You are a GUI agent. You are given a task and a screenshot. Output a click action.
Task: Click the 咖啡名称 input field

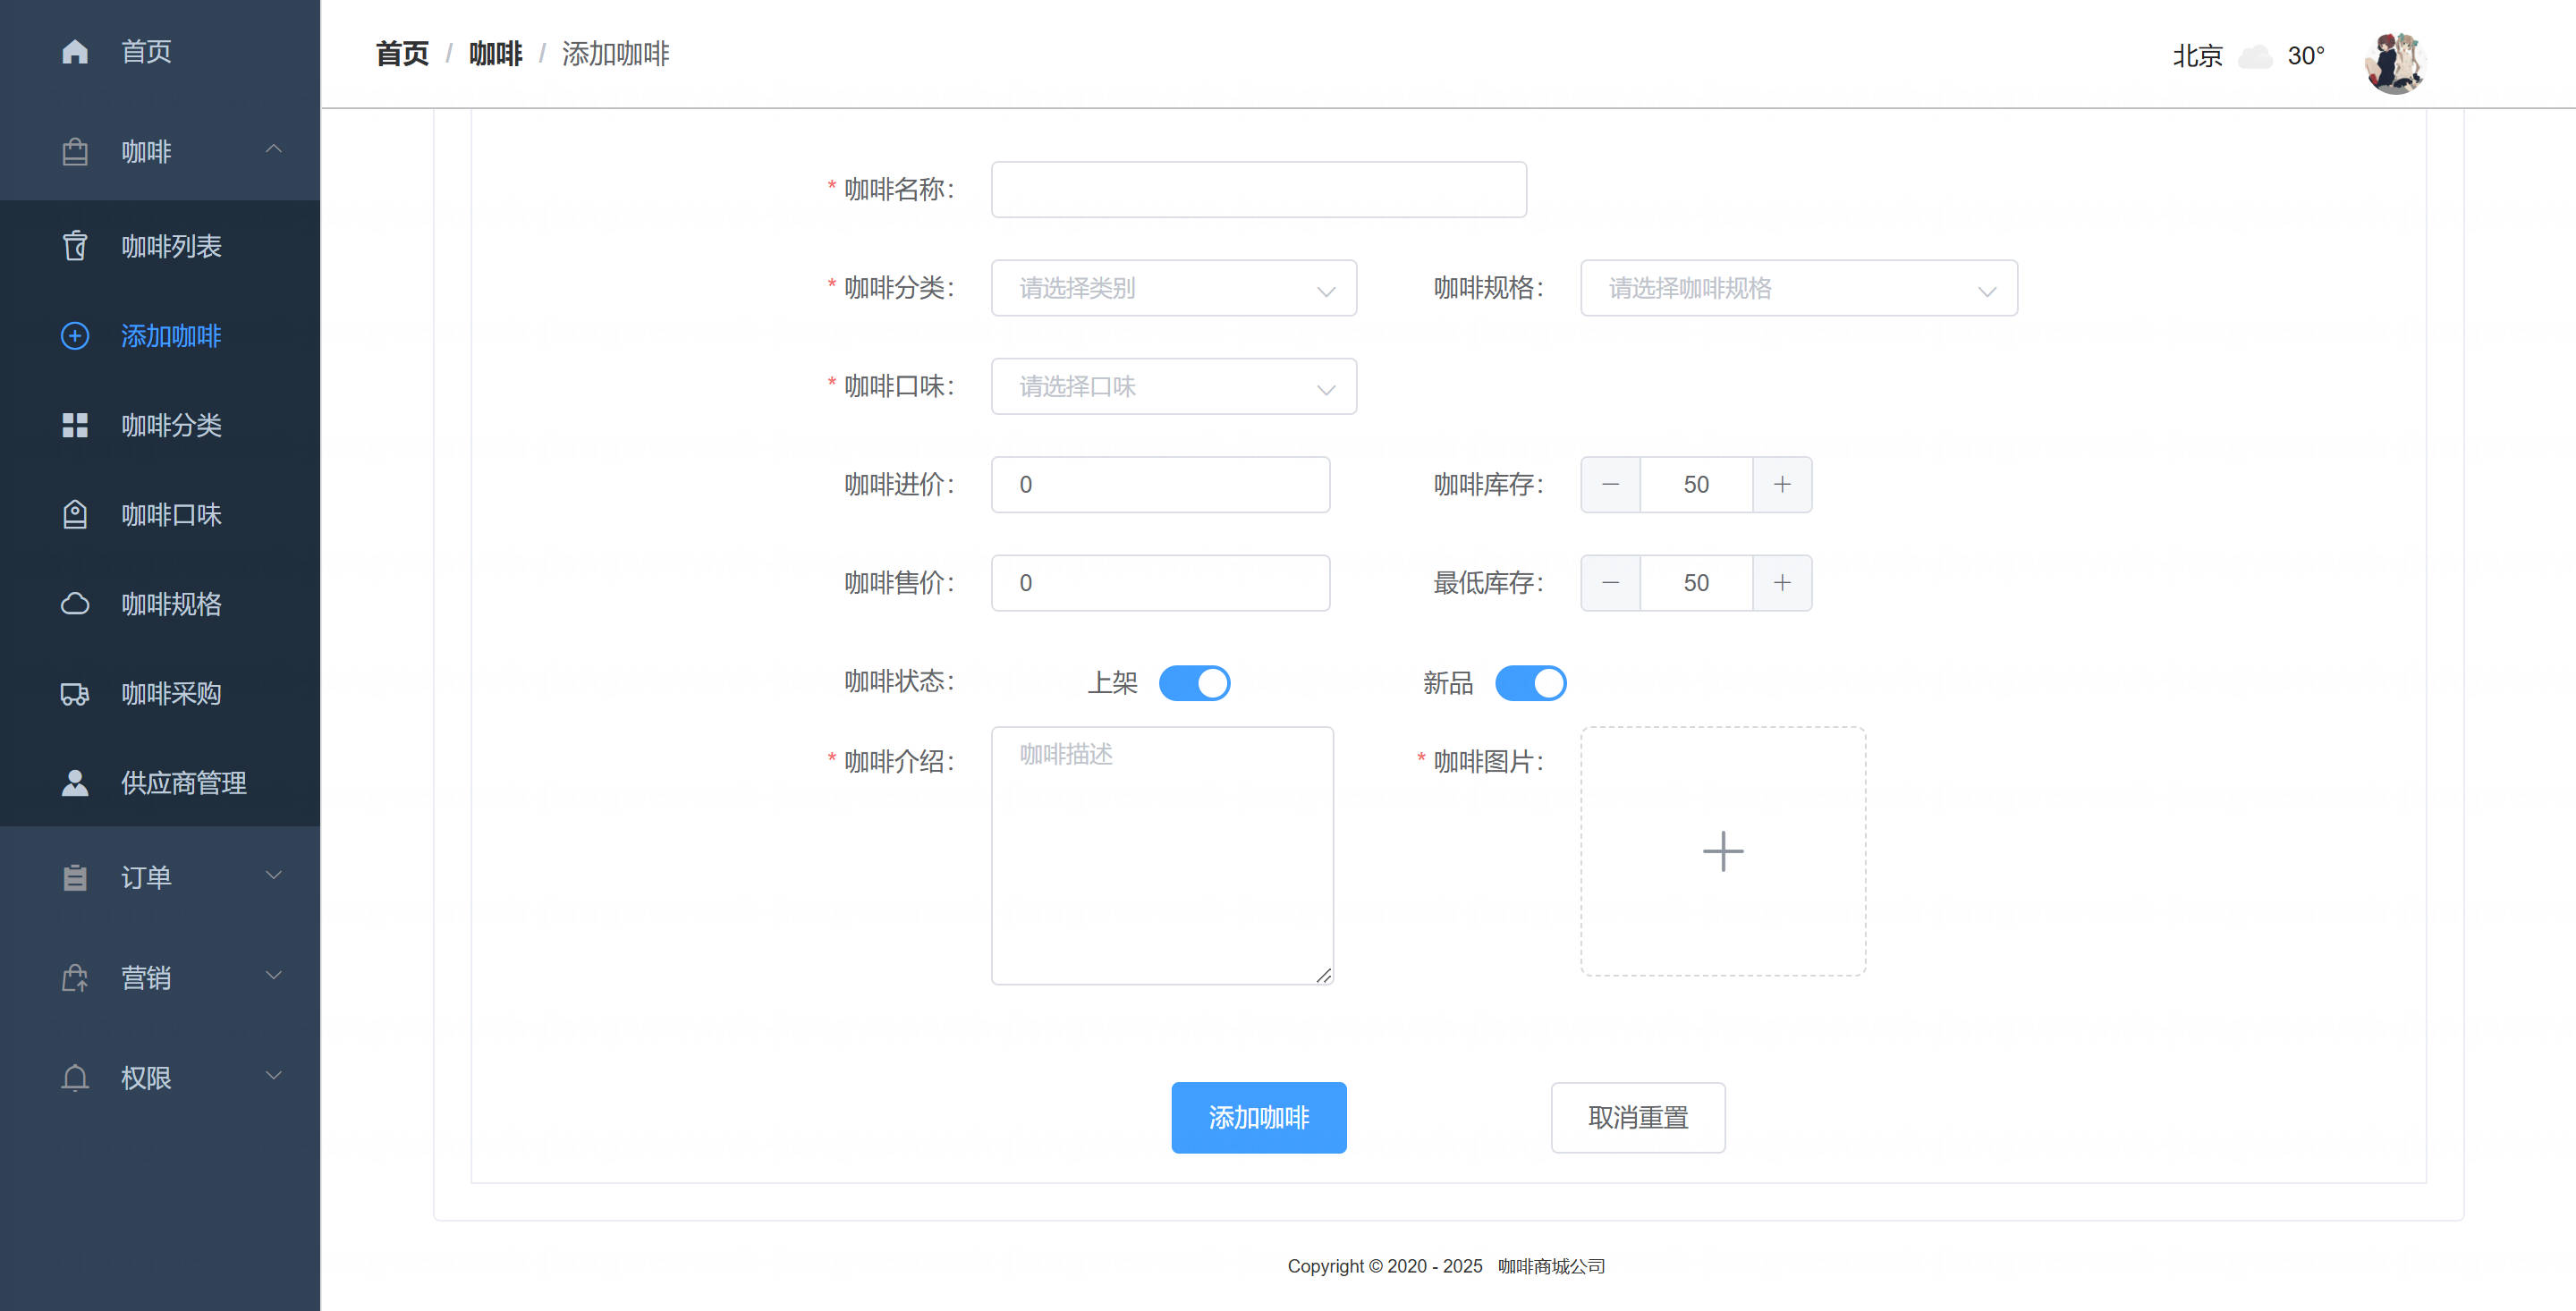click(x=1259, y=189)
